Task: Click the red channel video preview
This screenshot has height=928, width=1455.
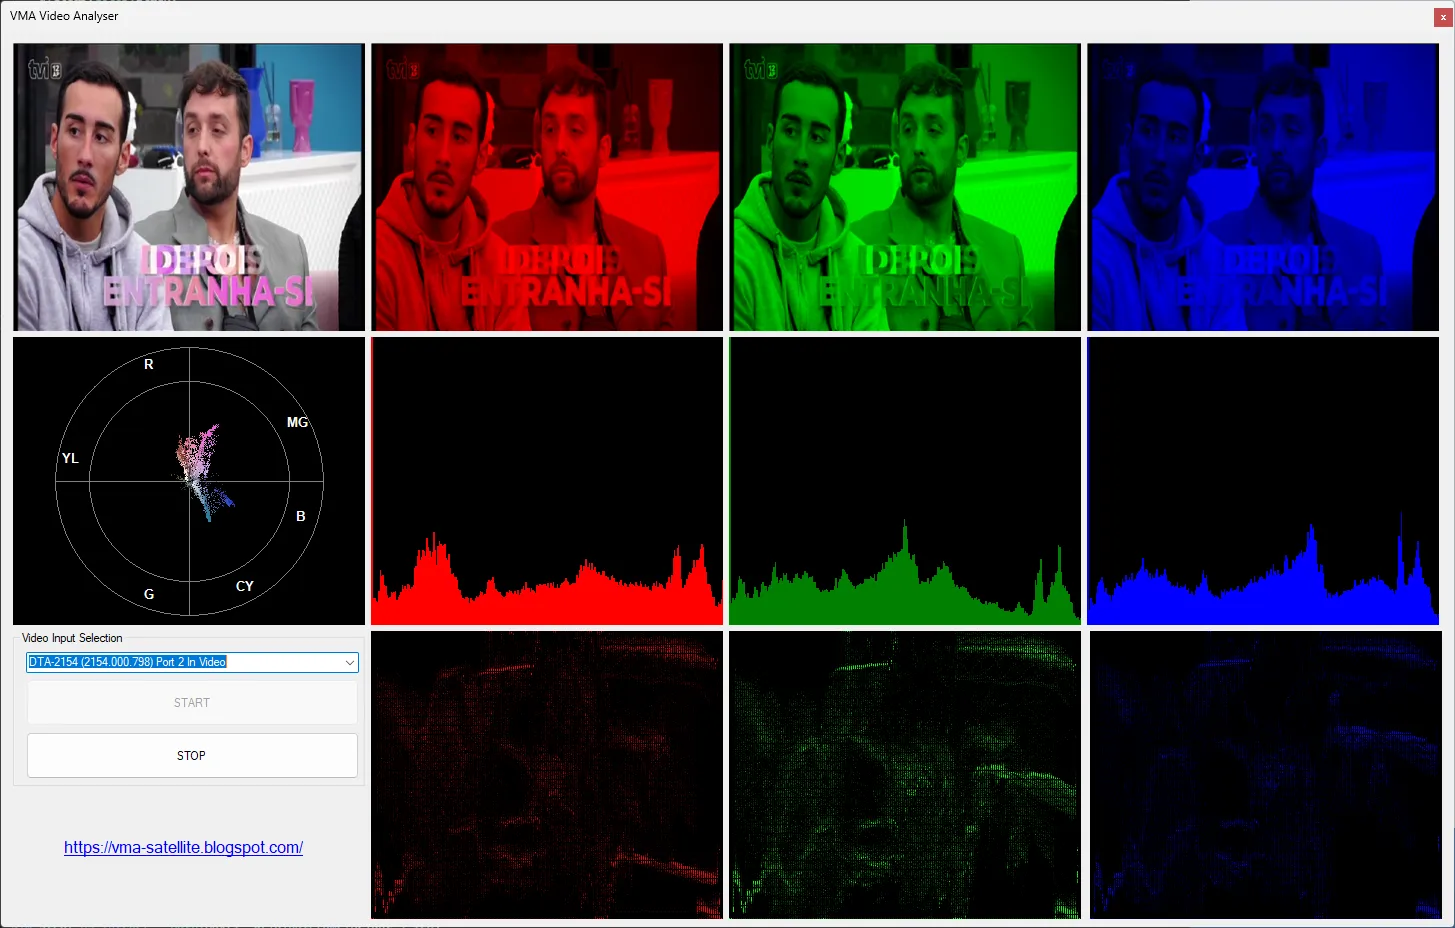Action: pyautogui.click(x=546, y=187)
